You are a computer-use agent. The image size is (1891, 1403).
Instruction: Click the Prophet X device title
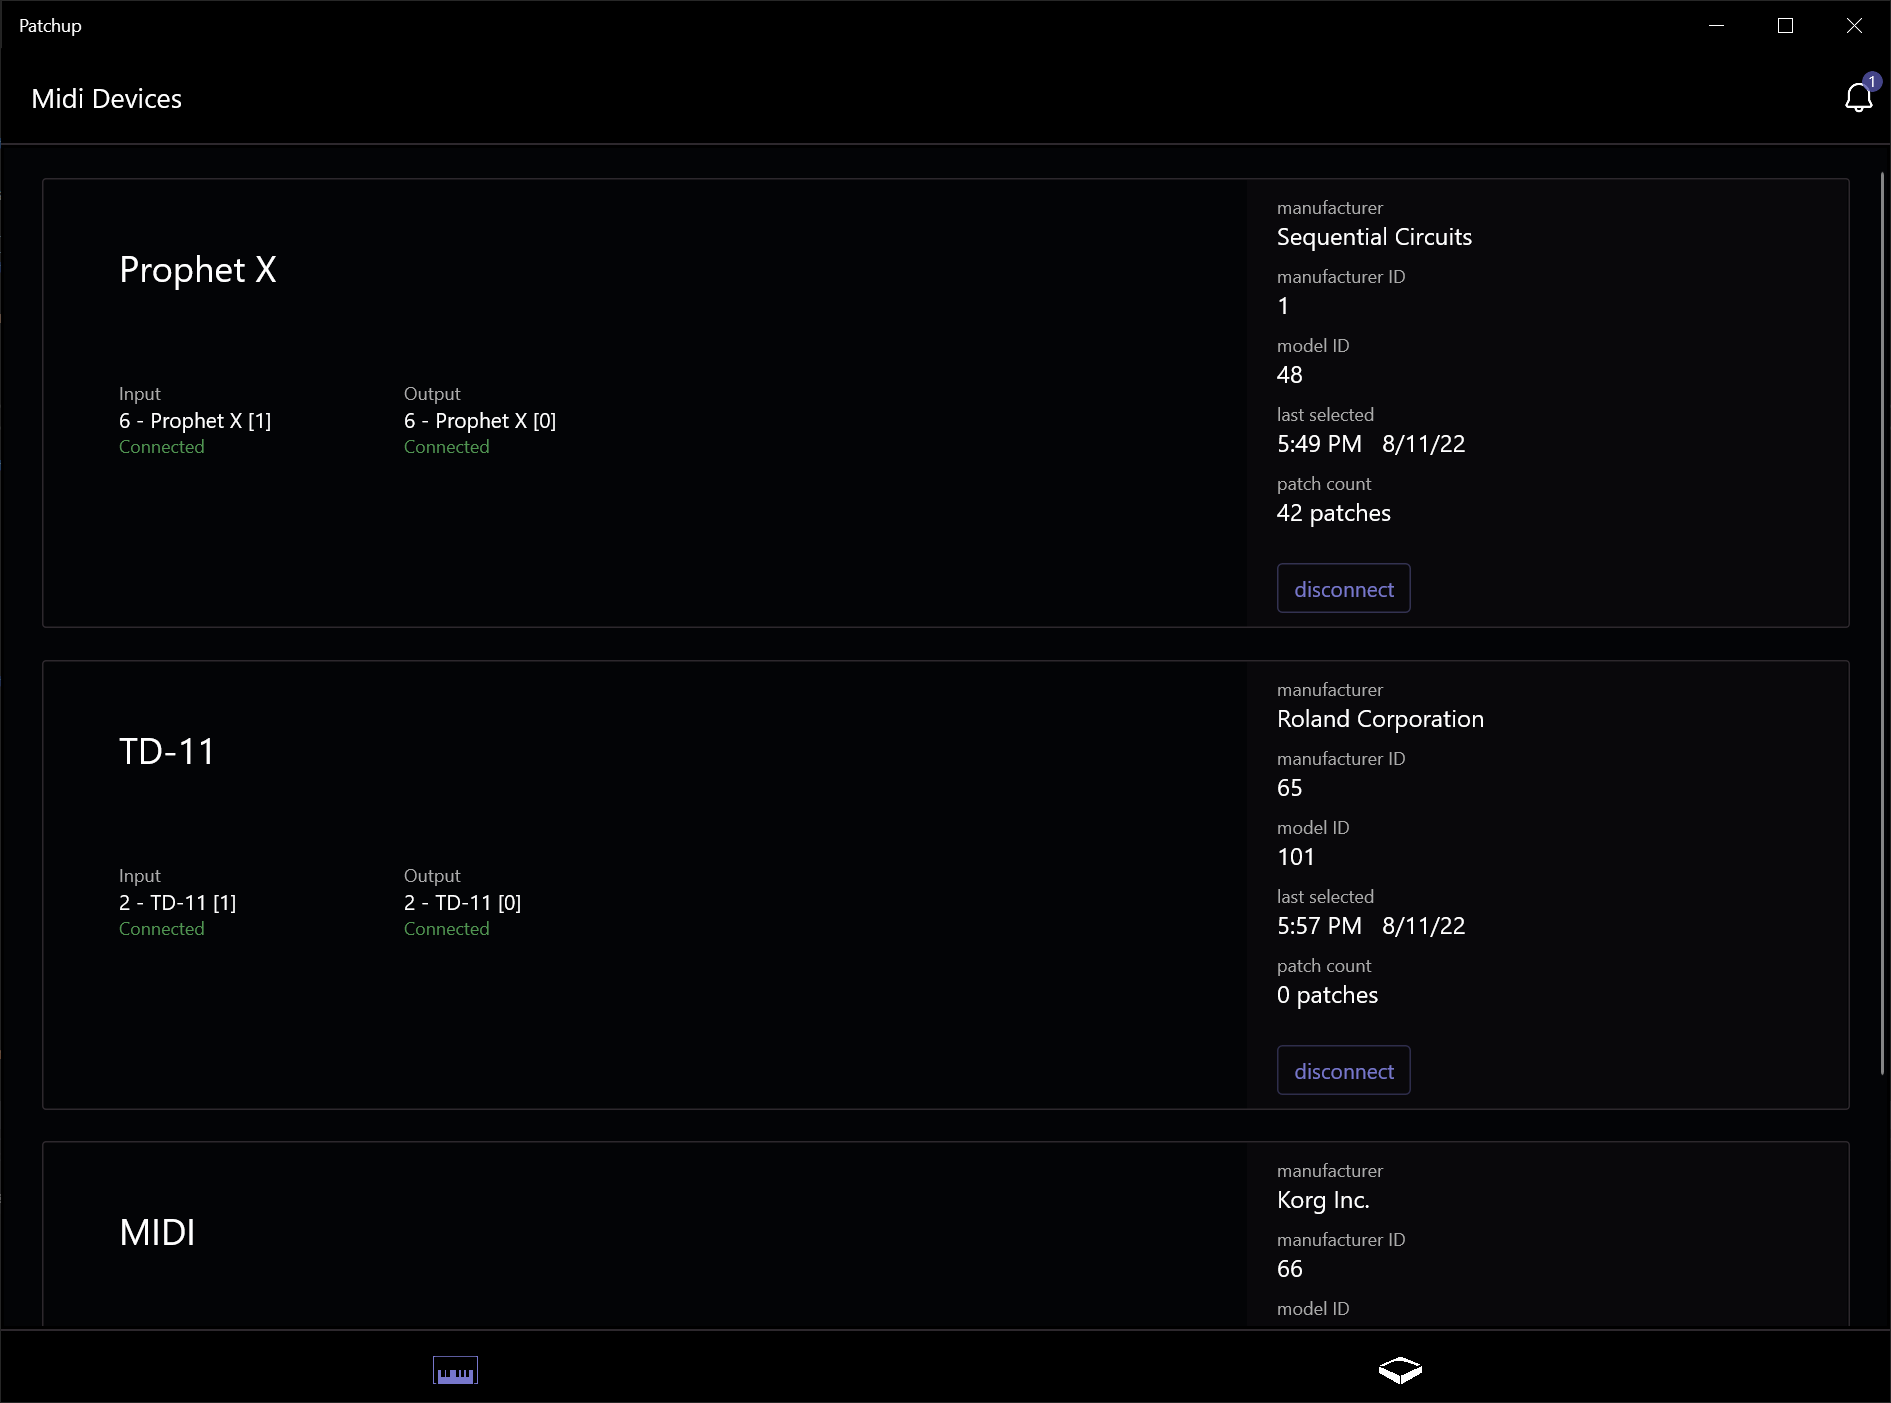click(x=198, y=270)
